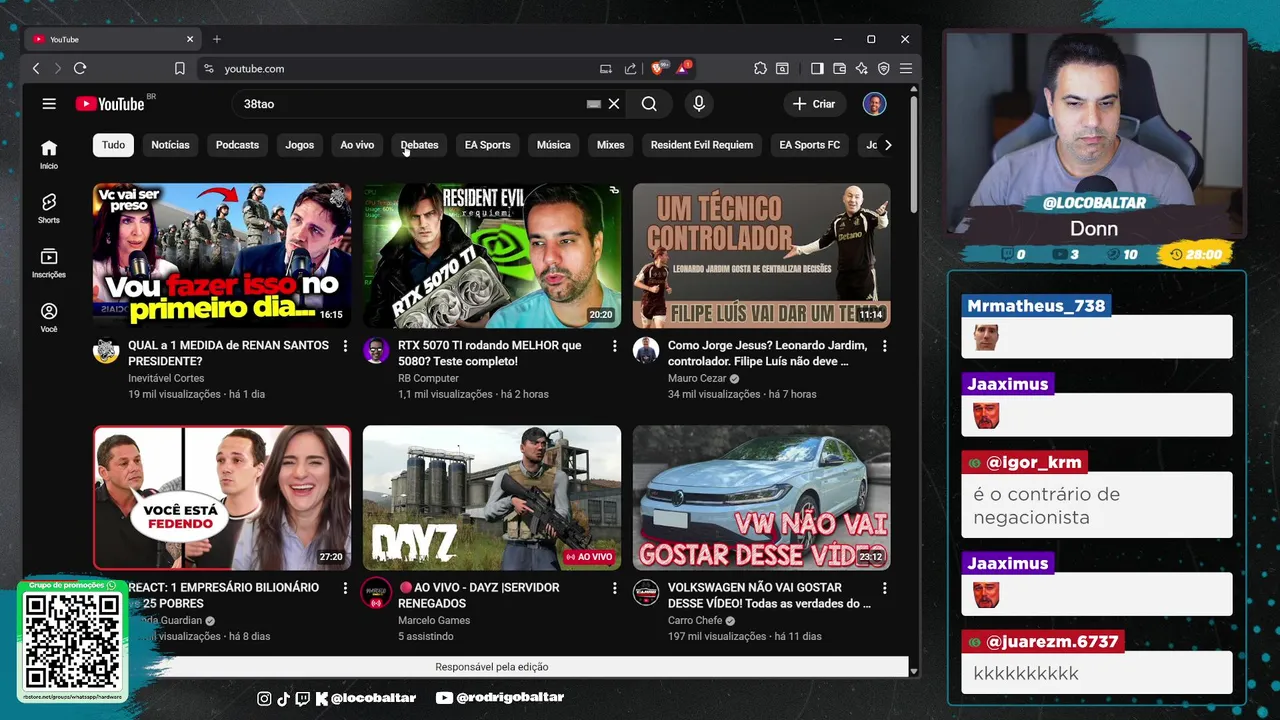1280x720 pixels.
Task: Open Leo AI sparkle icon
Action: [x=861, y=68]
